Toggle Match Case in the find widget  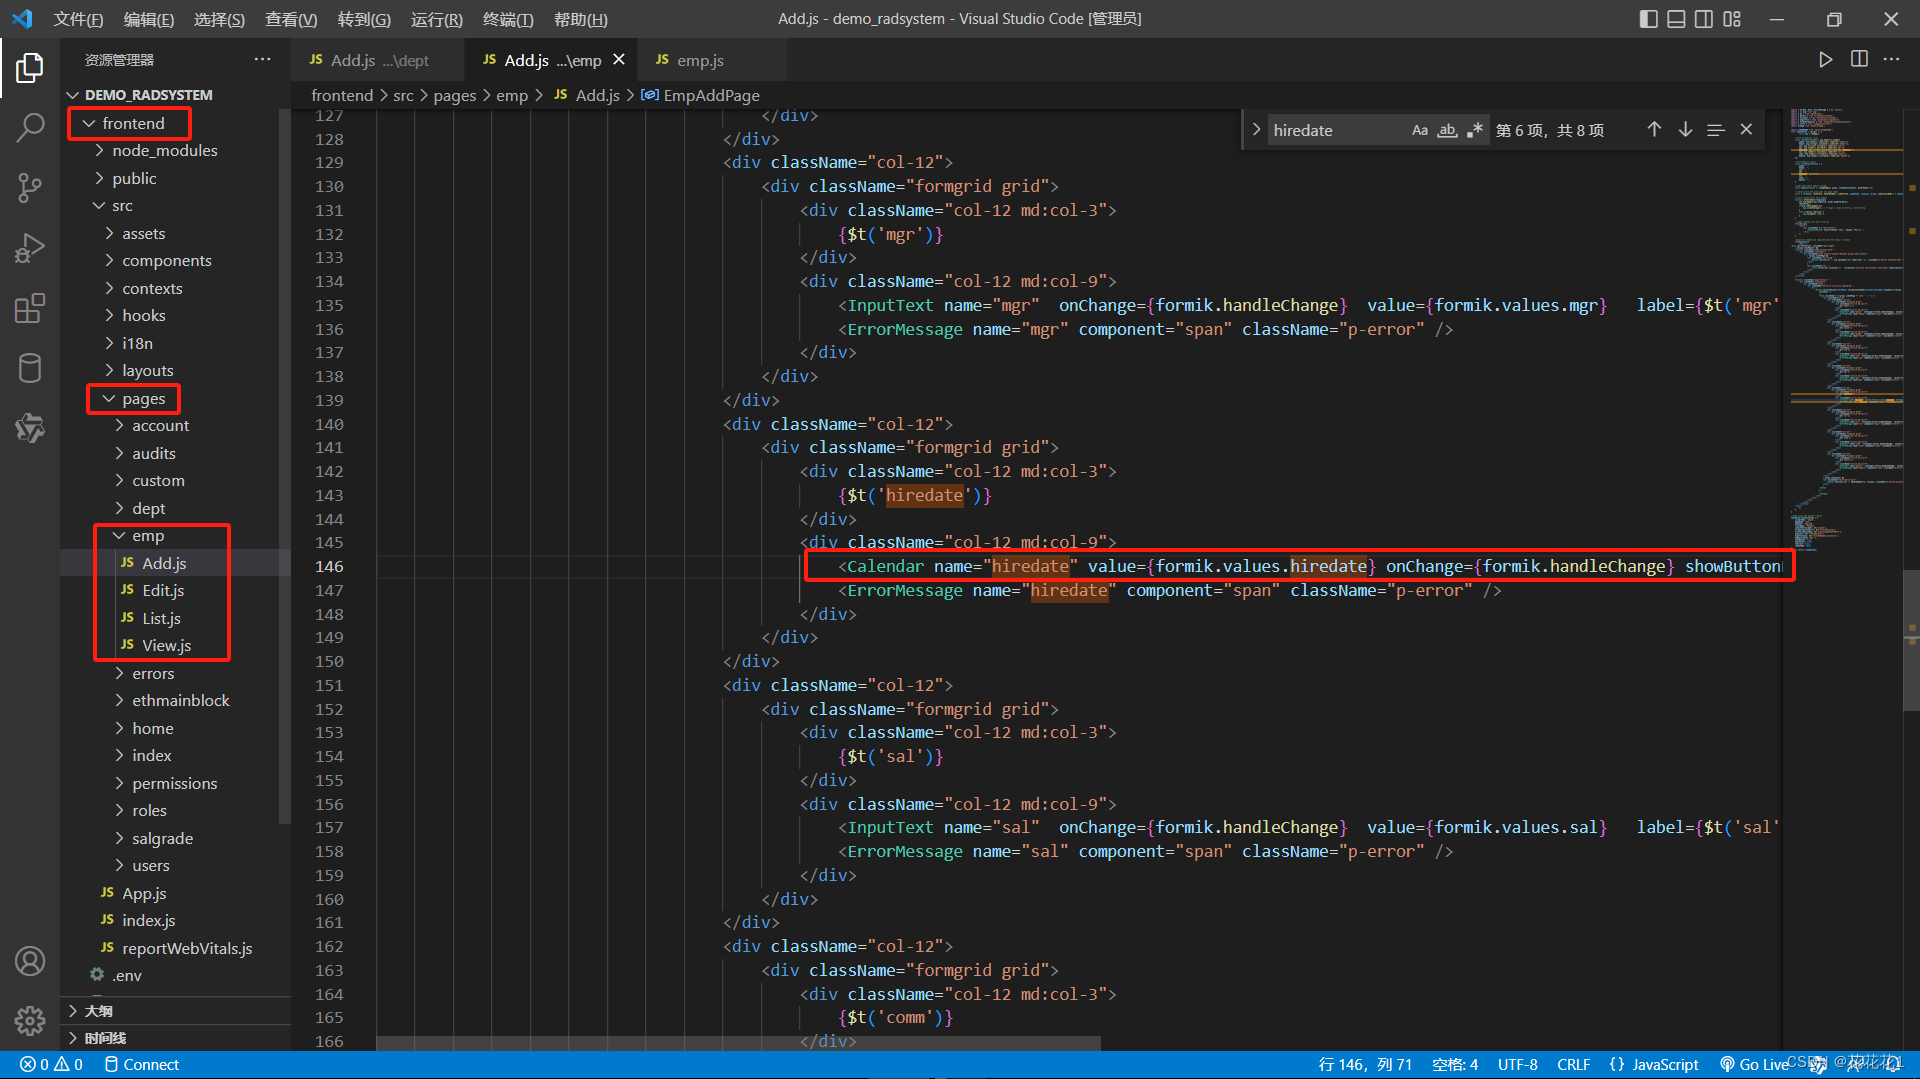[x=1419, y=130]
